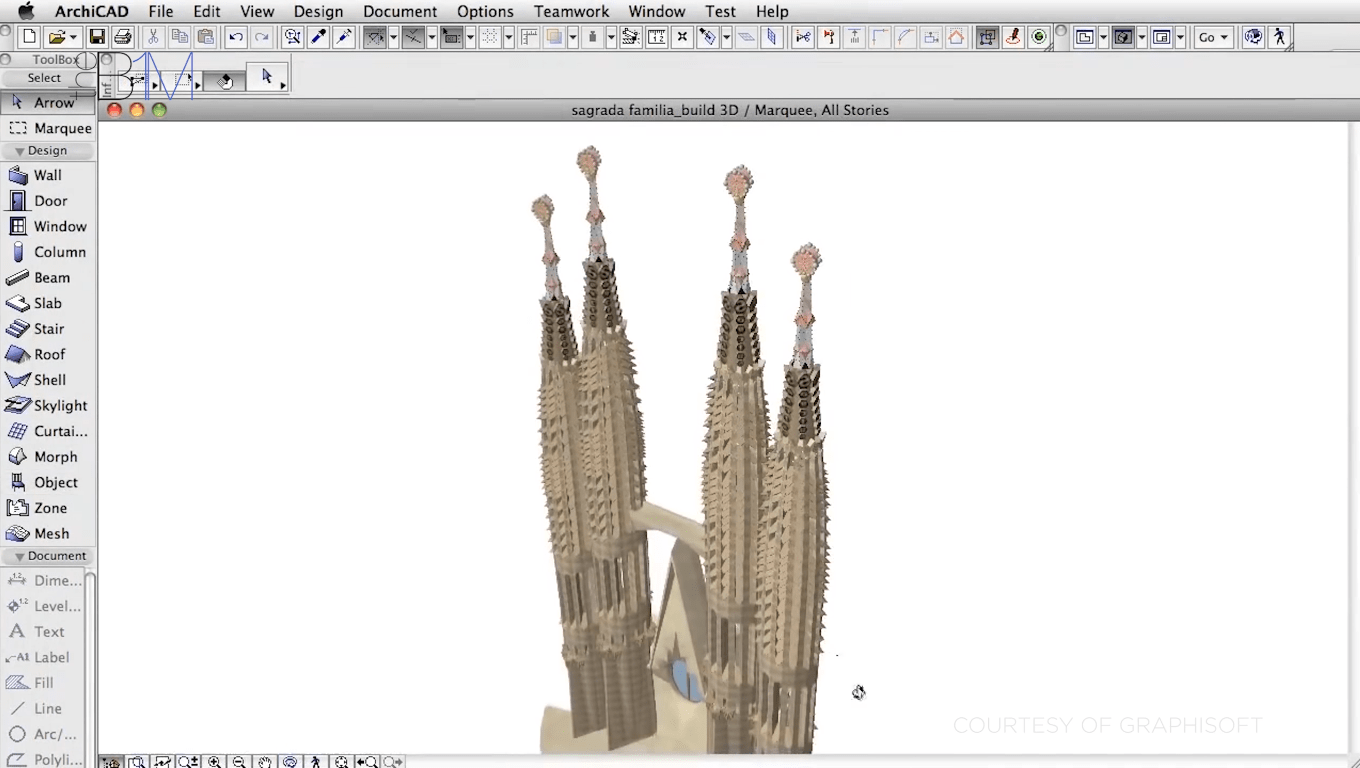Screen dimensions: 1360x768
Task: Open the Teamwork menu
Action: pos(571,11)
